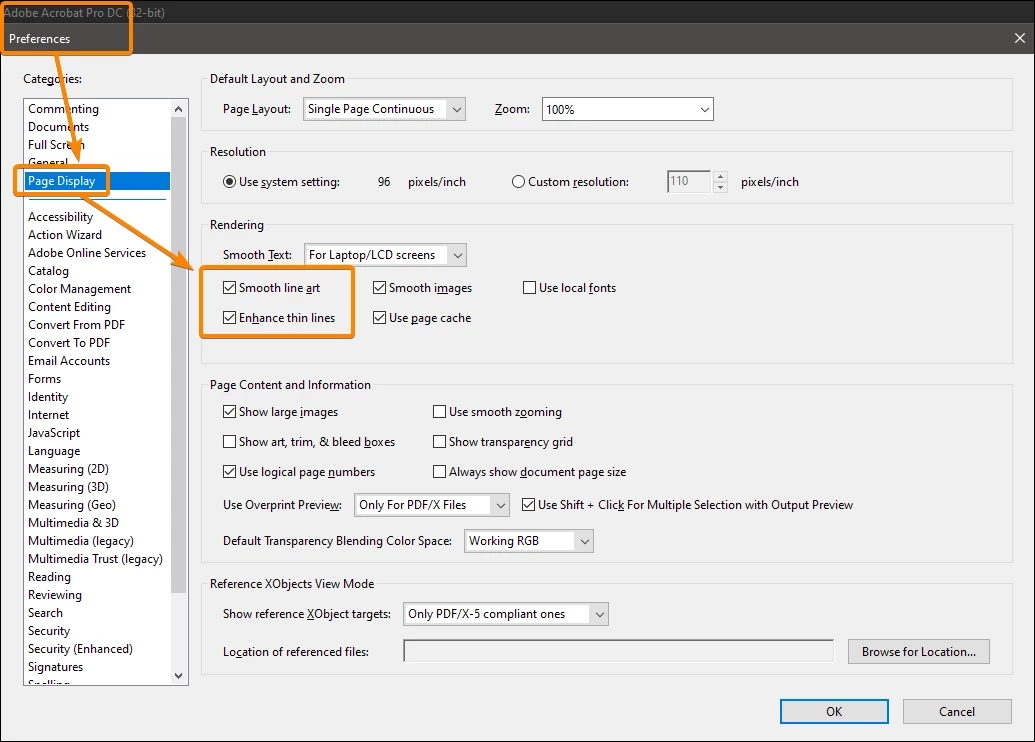Select Full Screen category

(56, 145)
